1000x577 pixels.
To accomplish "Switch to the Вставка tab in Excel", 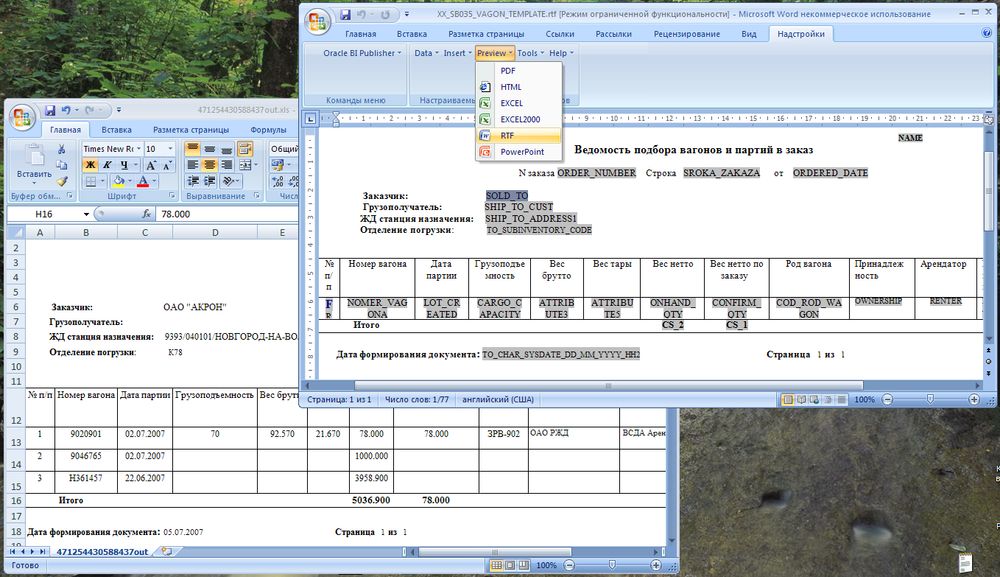I will [117, 129].
